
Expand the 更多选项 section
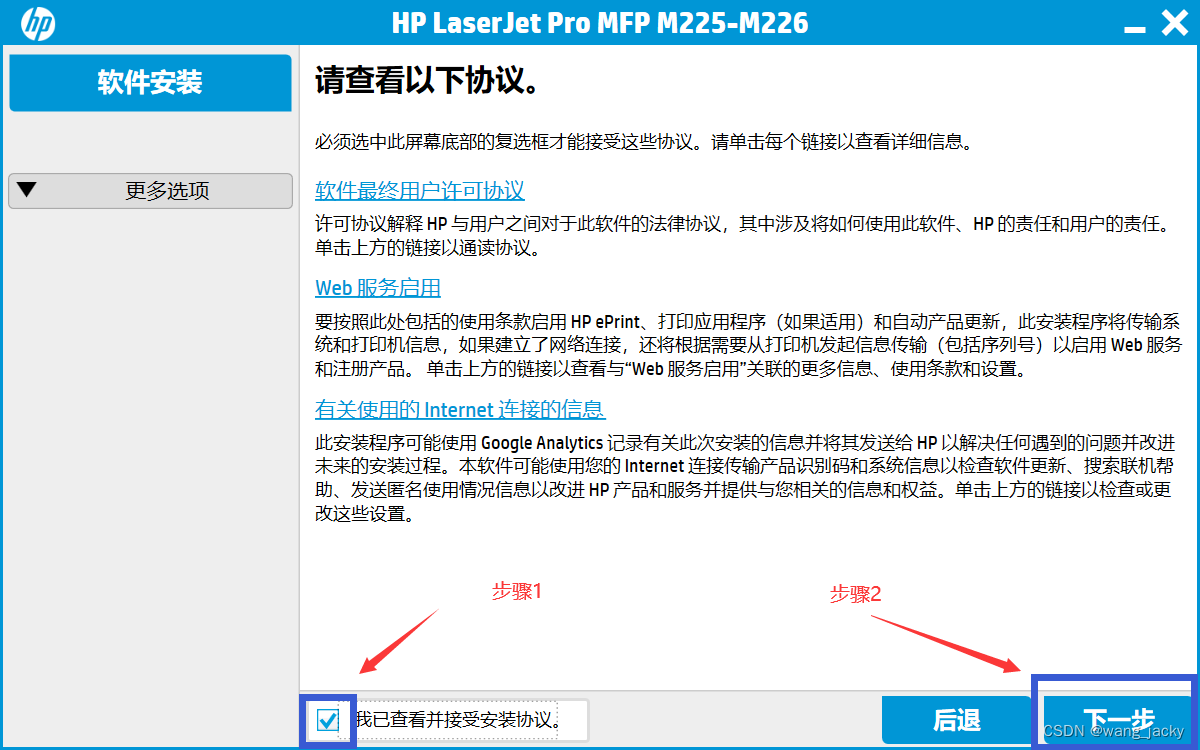tap(150, 191)
